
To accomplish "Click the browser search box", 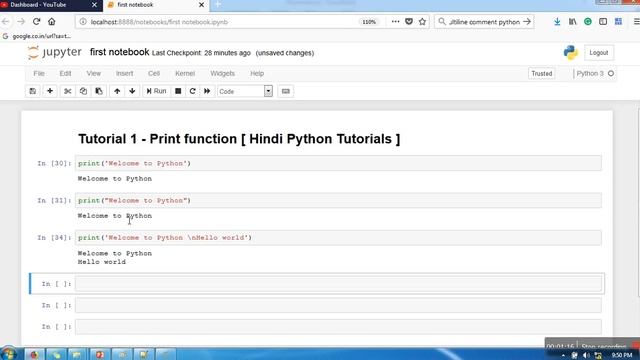I will (x=484, y=22).
